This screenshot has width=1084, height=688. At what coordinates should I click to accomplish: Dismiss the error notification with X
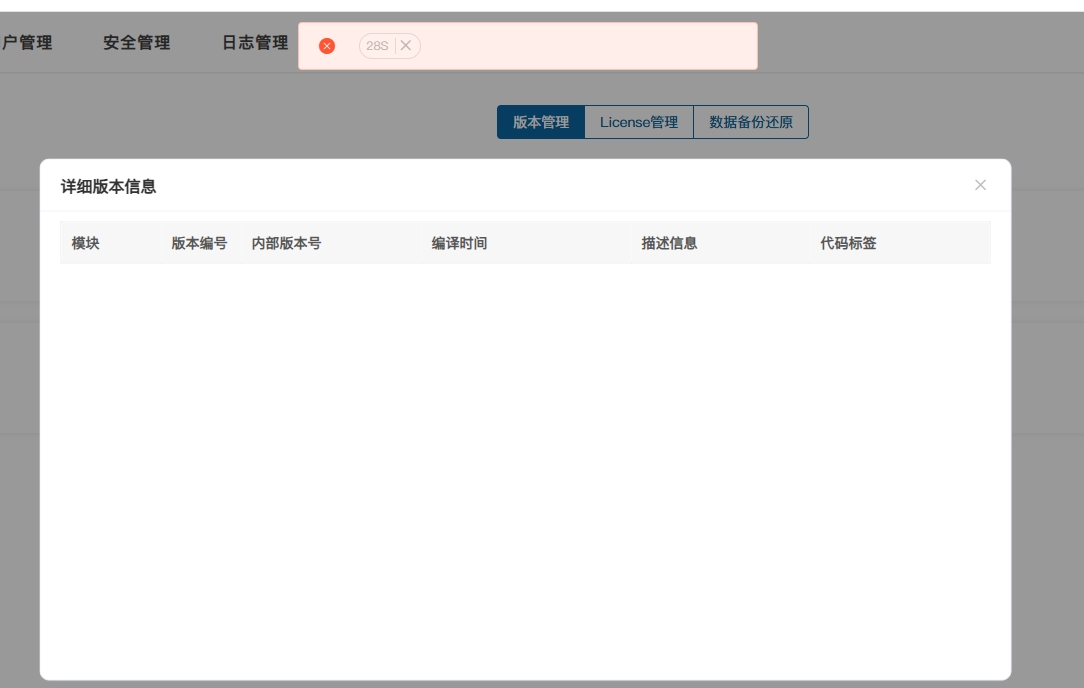(x=406, y=46)
